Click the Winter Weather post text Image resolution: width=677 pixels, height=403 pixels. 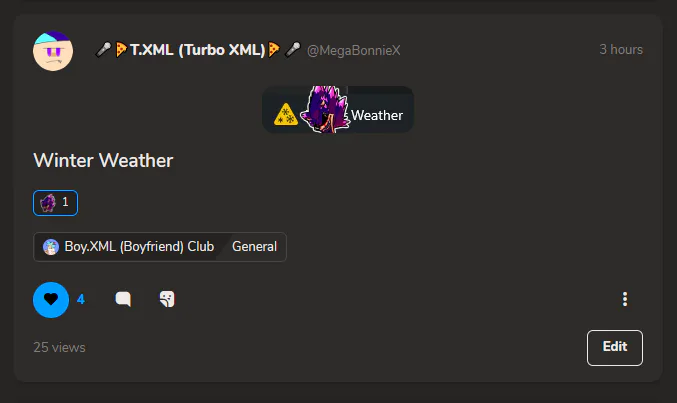click(103, 160)
